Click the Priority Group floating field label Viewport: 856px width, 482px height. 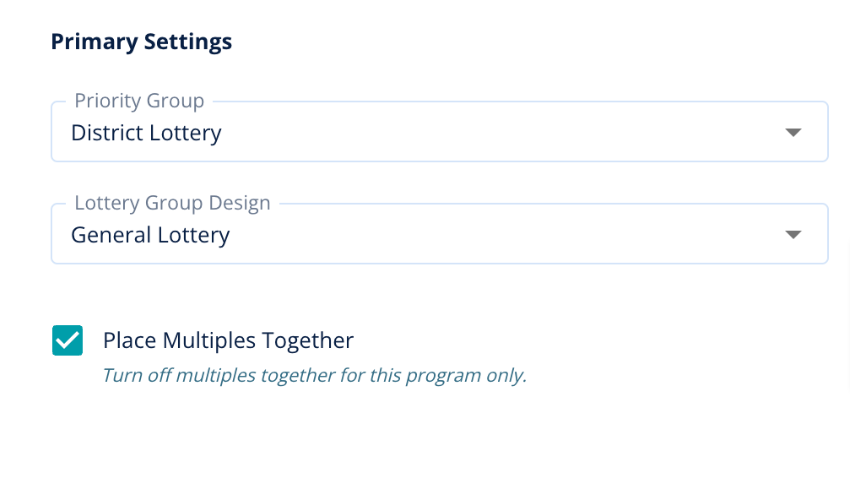tap(139, 101)
